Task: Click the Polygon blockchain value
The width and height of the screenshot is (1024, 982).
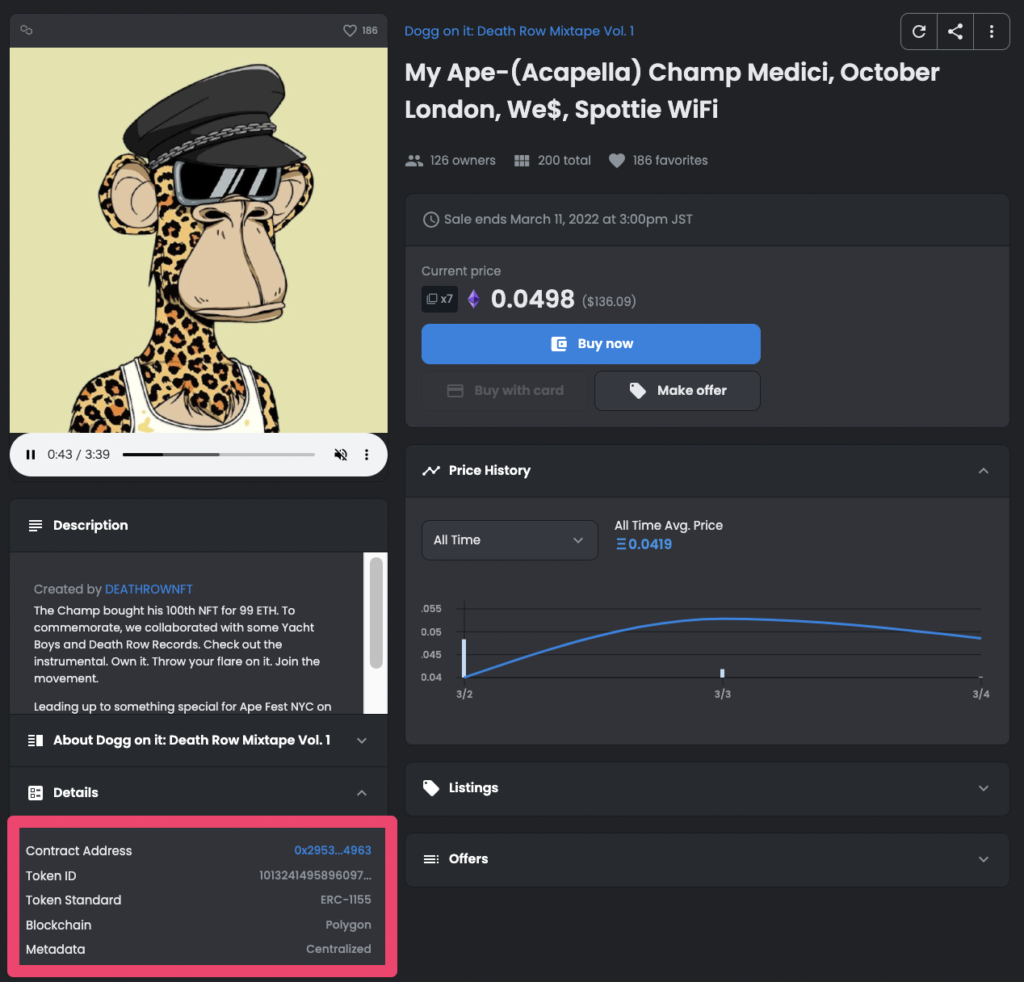Action: tap(348, 925)
